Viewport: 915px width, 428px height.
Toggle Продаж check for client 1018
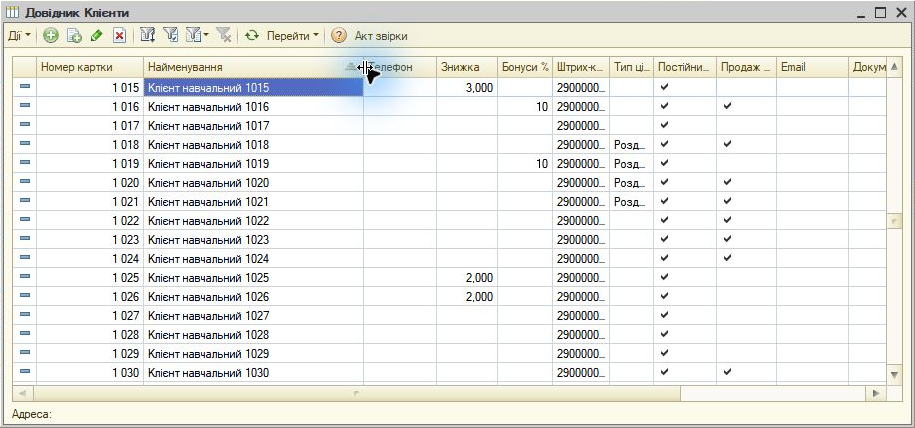[x=727, y=144]
